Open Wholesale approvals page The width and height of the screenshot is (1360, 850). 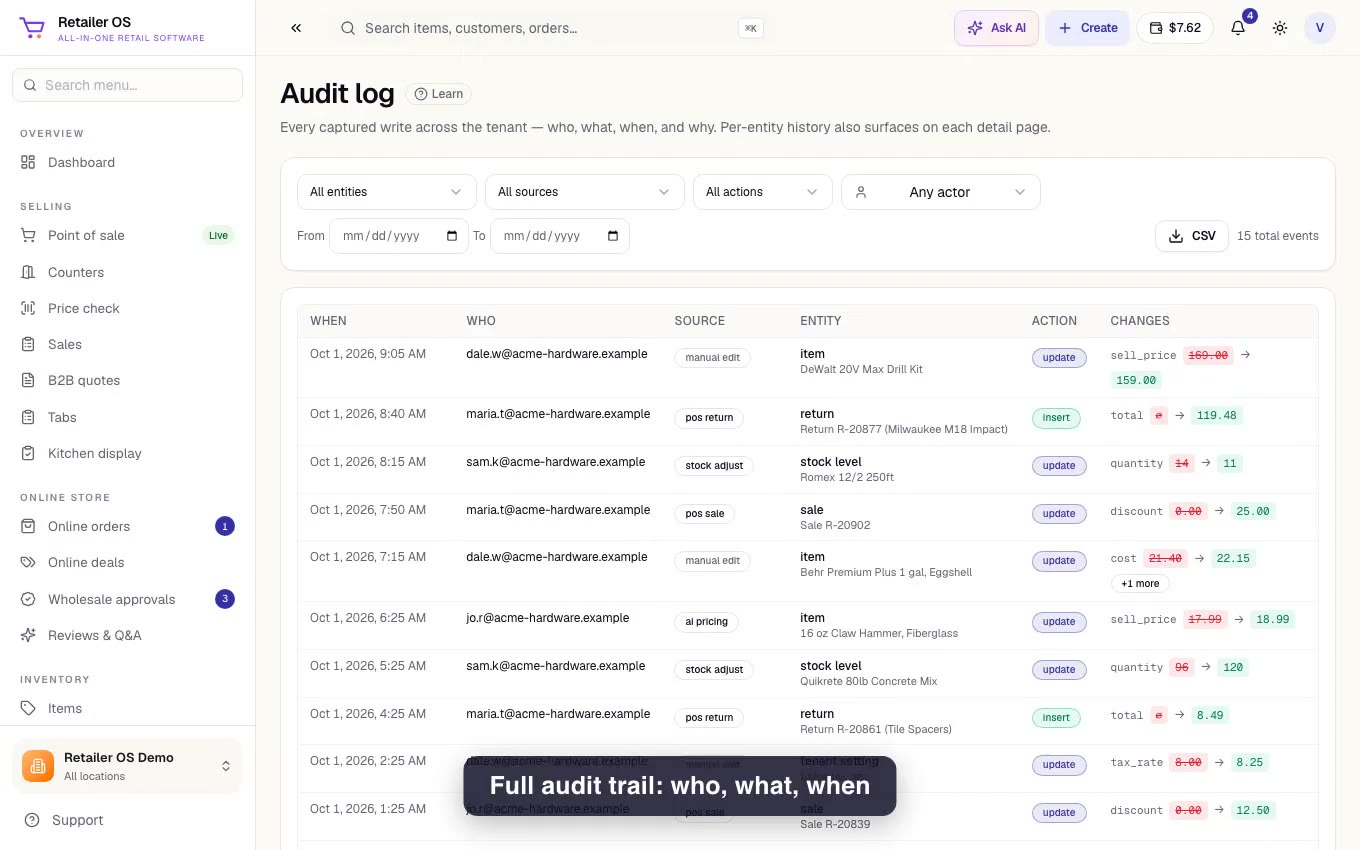(127, 599)
